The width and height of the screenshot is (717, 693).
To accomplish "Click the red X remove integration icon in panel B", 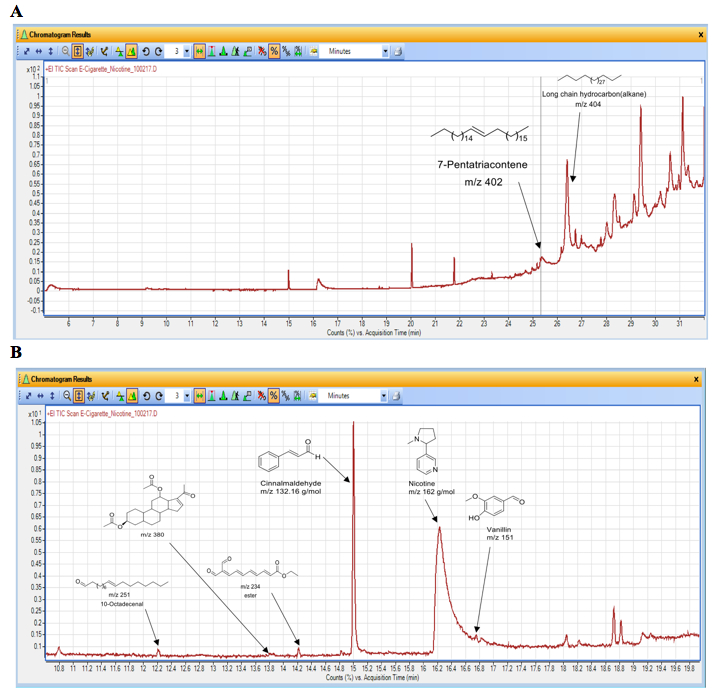I will coord(261,396).
